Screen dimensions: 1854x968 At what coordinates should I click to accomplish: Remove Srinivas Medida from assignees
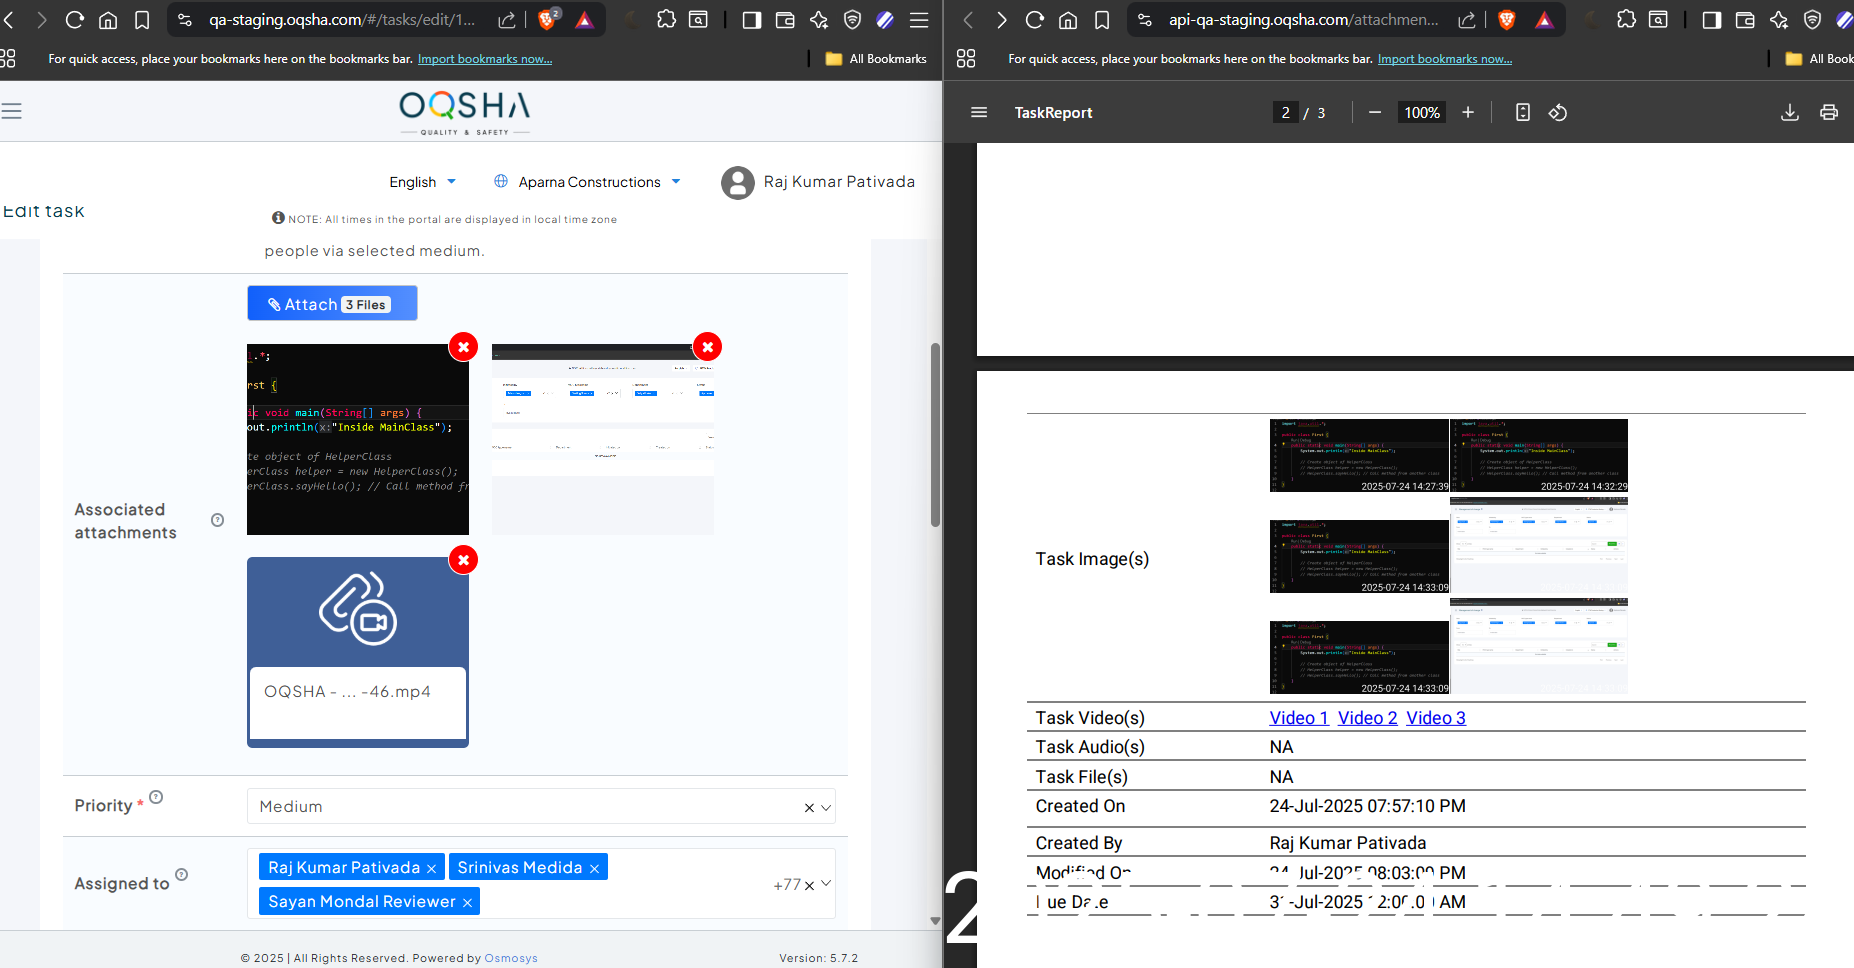click(594, 869)
